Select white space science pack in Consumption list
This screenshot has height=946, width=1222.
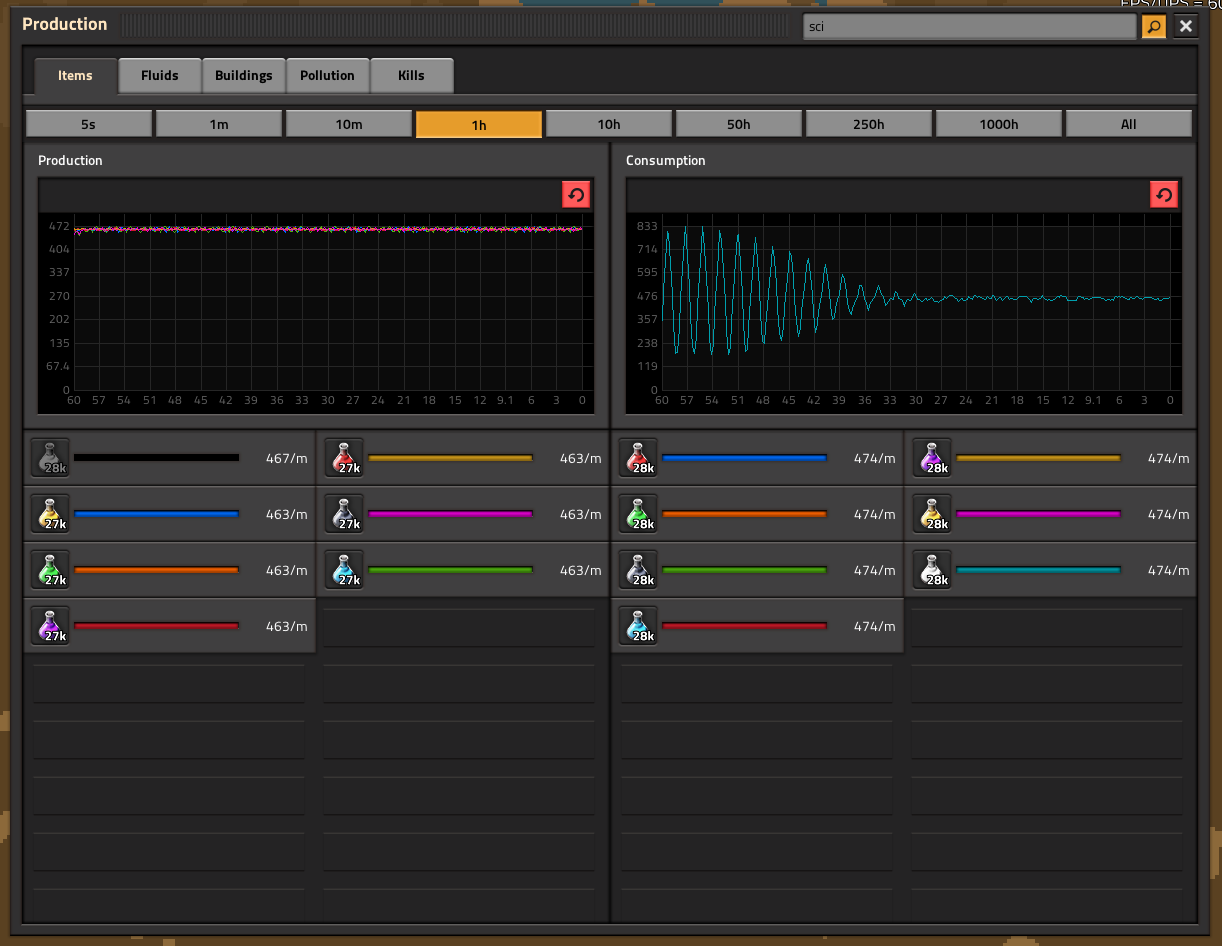[x=932, y=570]
